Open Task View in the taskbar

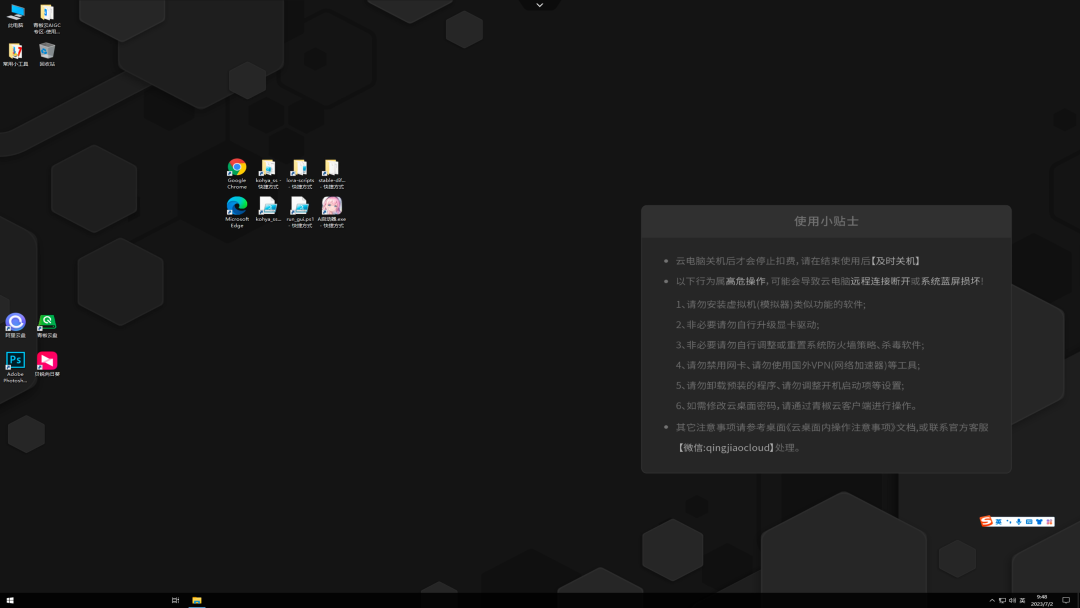pyautogui.click(x=176, y=600)
